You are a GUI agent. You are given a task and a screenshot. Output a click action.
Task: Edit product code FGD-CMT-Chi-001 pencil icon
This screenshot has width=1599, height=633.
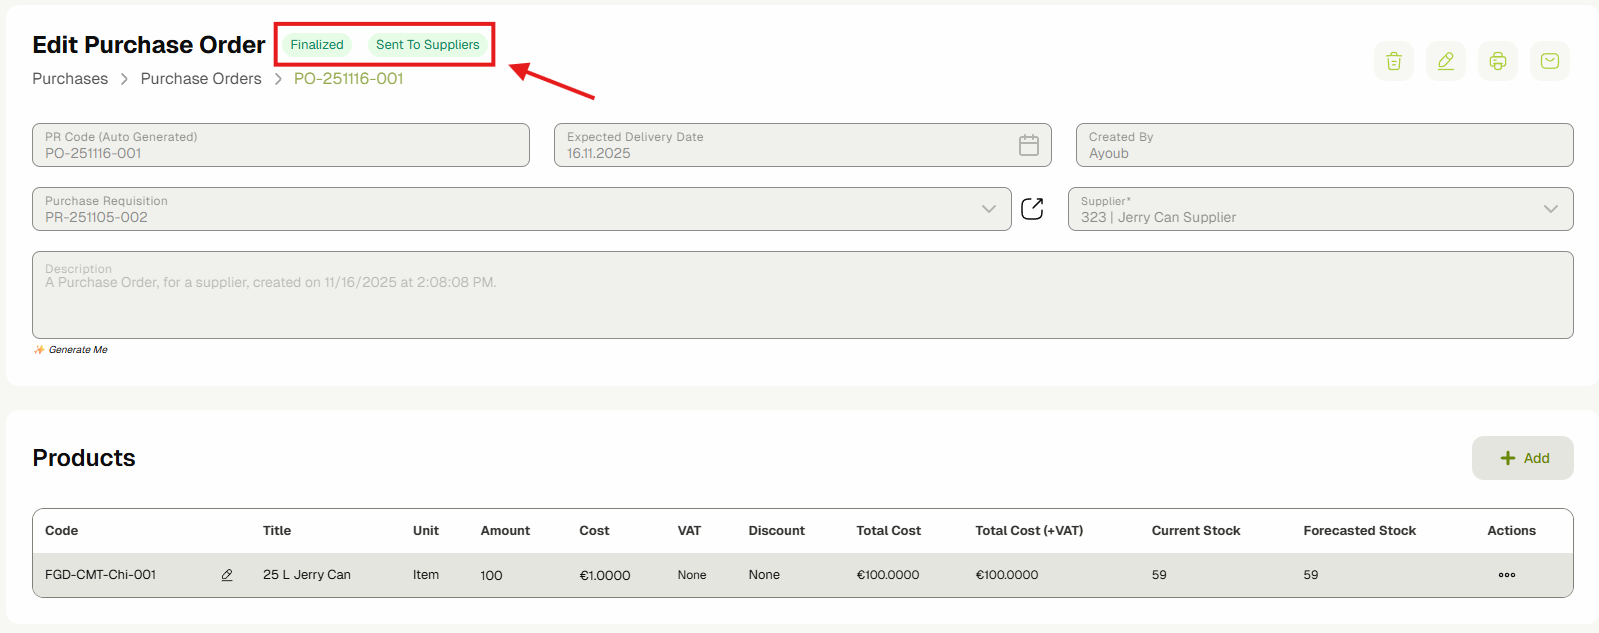pyautogui.click(x=227, y=575)
